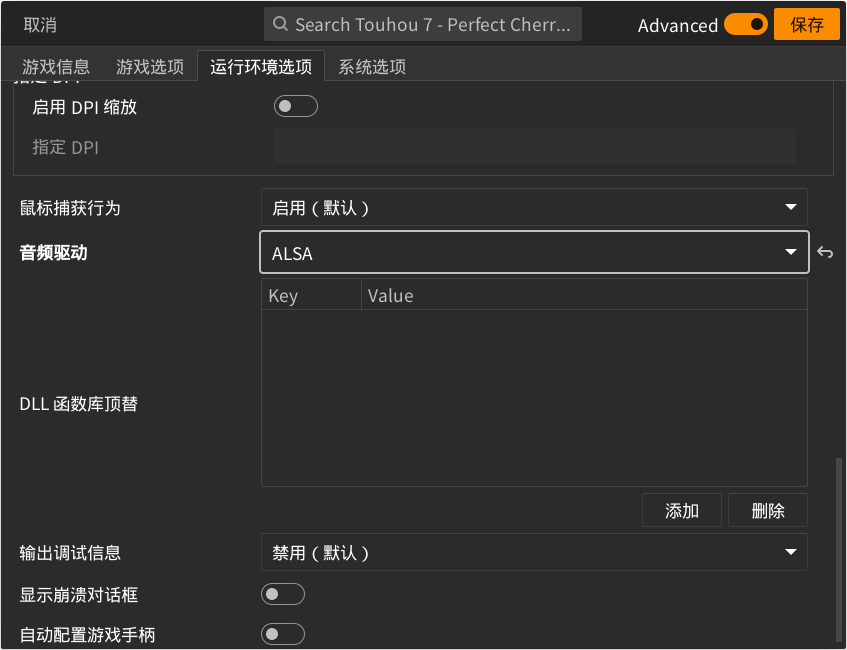Toggle the Advanced switch off
The width and height of the screenshot is (847, 650).
[x=745, y=24]
